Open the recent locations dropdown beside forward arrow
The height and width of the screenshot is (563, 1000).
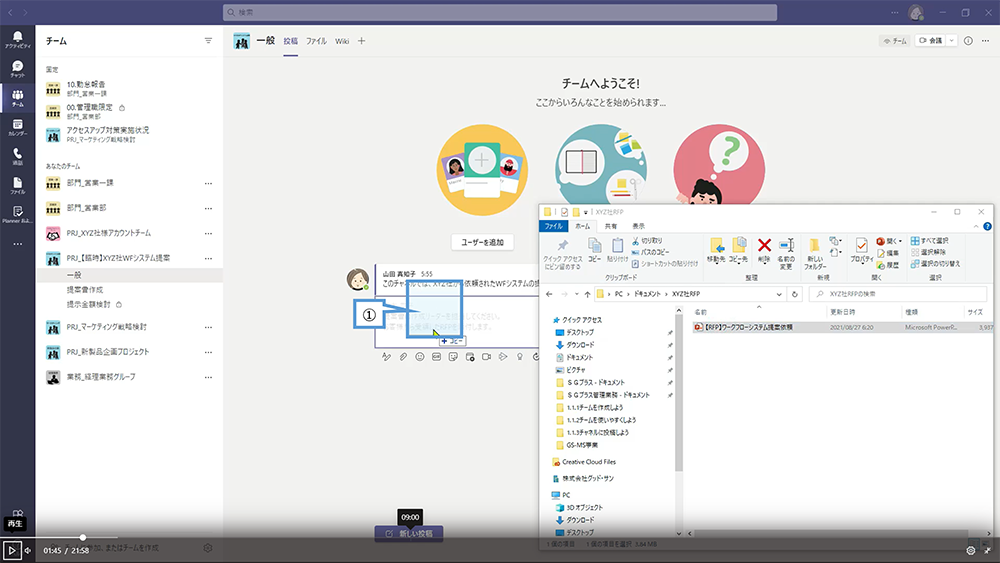tap(577, 294)
